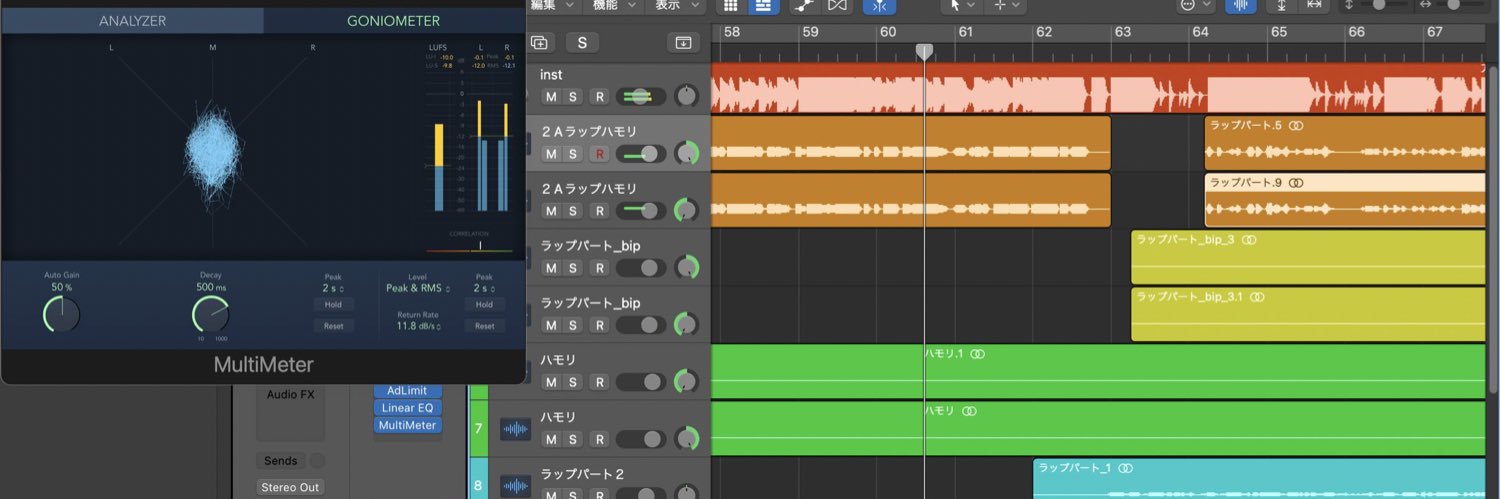Record-enable track 7 ハモリ
Viewport: 1500px width, 499px height.
click(599, 439)
